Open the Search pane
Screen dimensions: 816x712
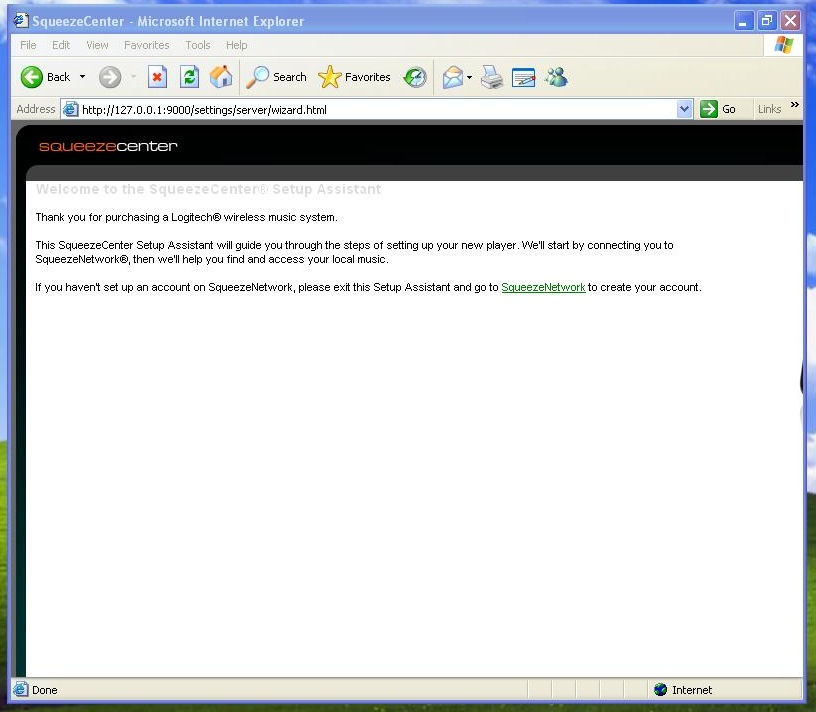pyautogui.click(x=277, y=77)
